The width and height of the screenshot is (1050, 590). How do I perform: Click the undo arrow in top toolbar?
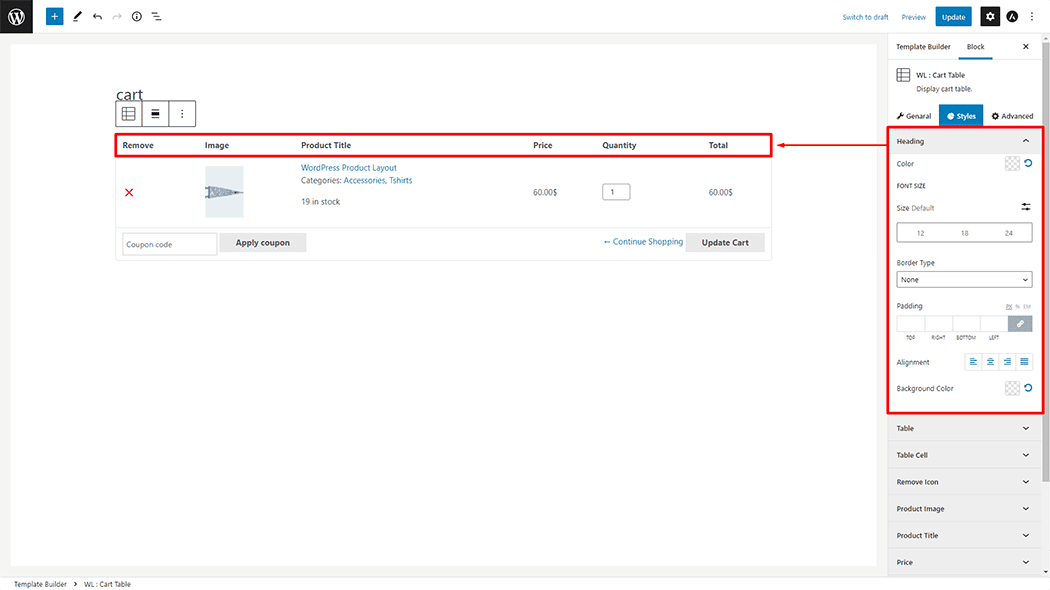[97, 17]
